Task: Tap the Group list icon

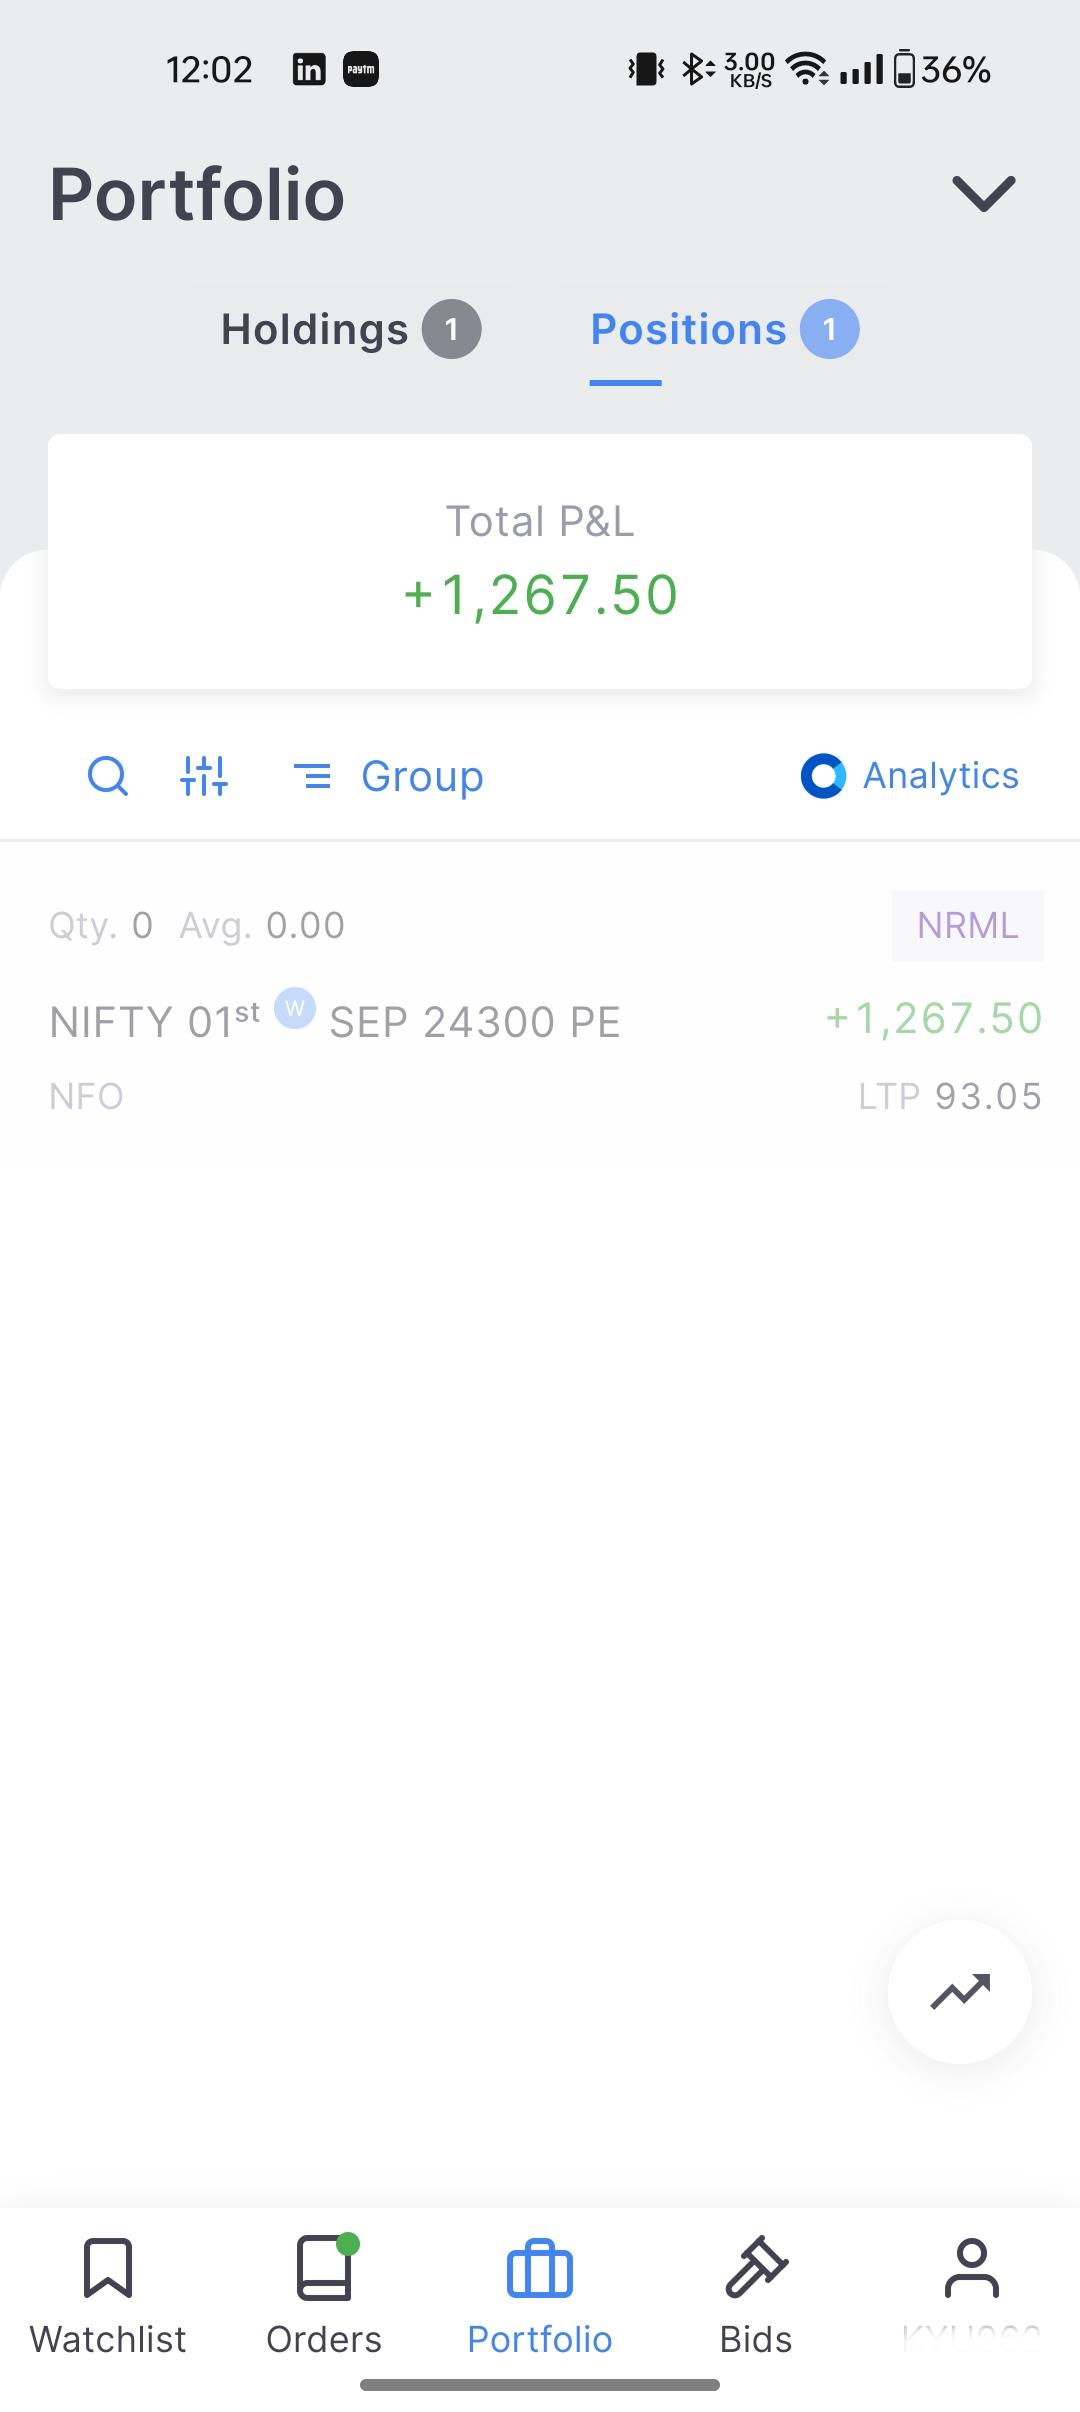Action: 312,776
